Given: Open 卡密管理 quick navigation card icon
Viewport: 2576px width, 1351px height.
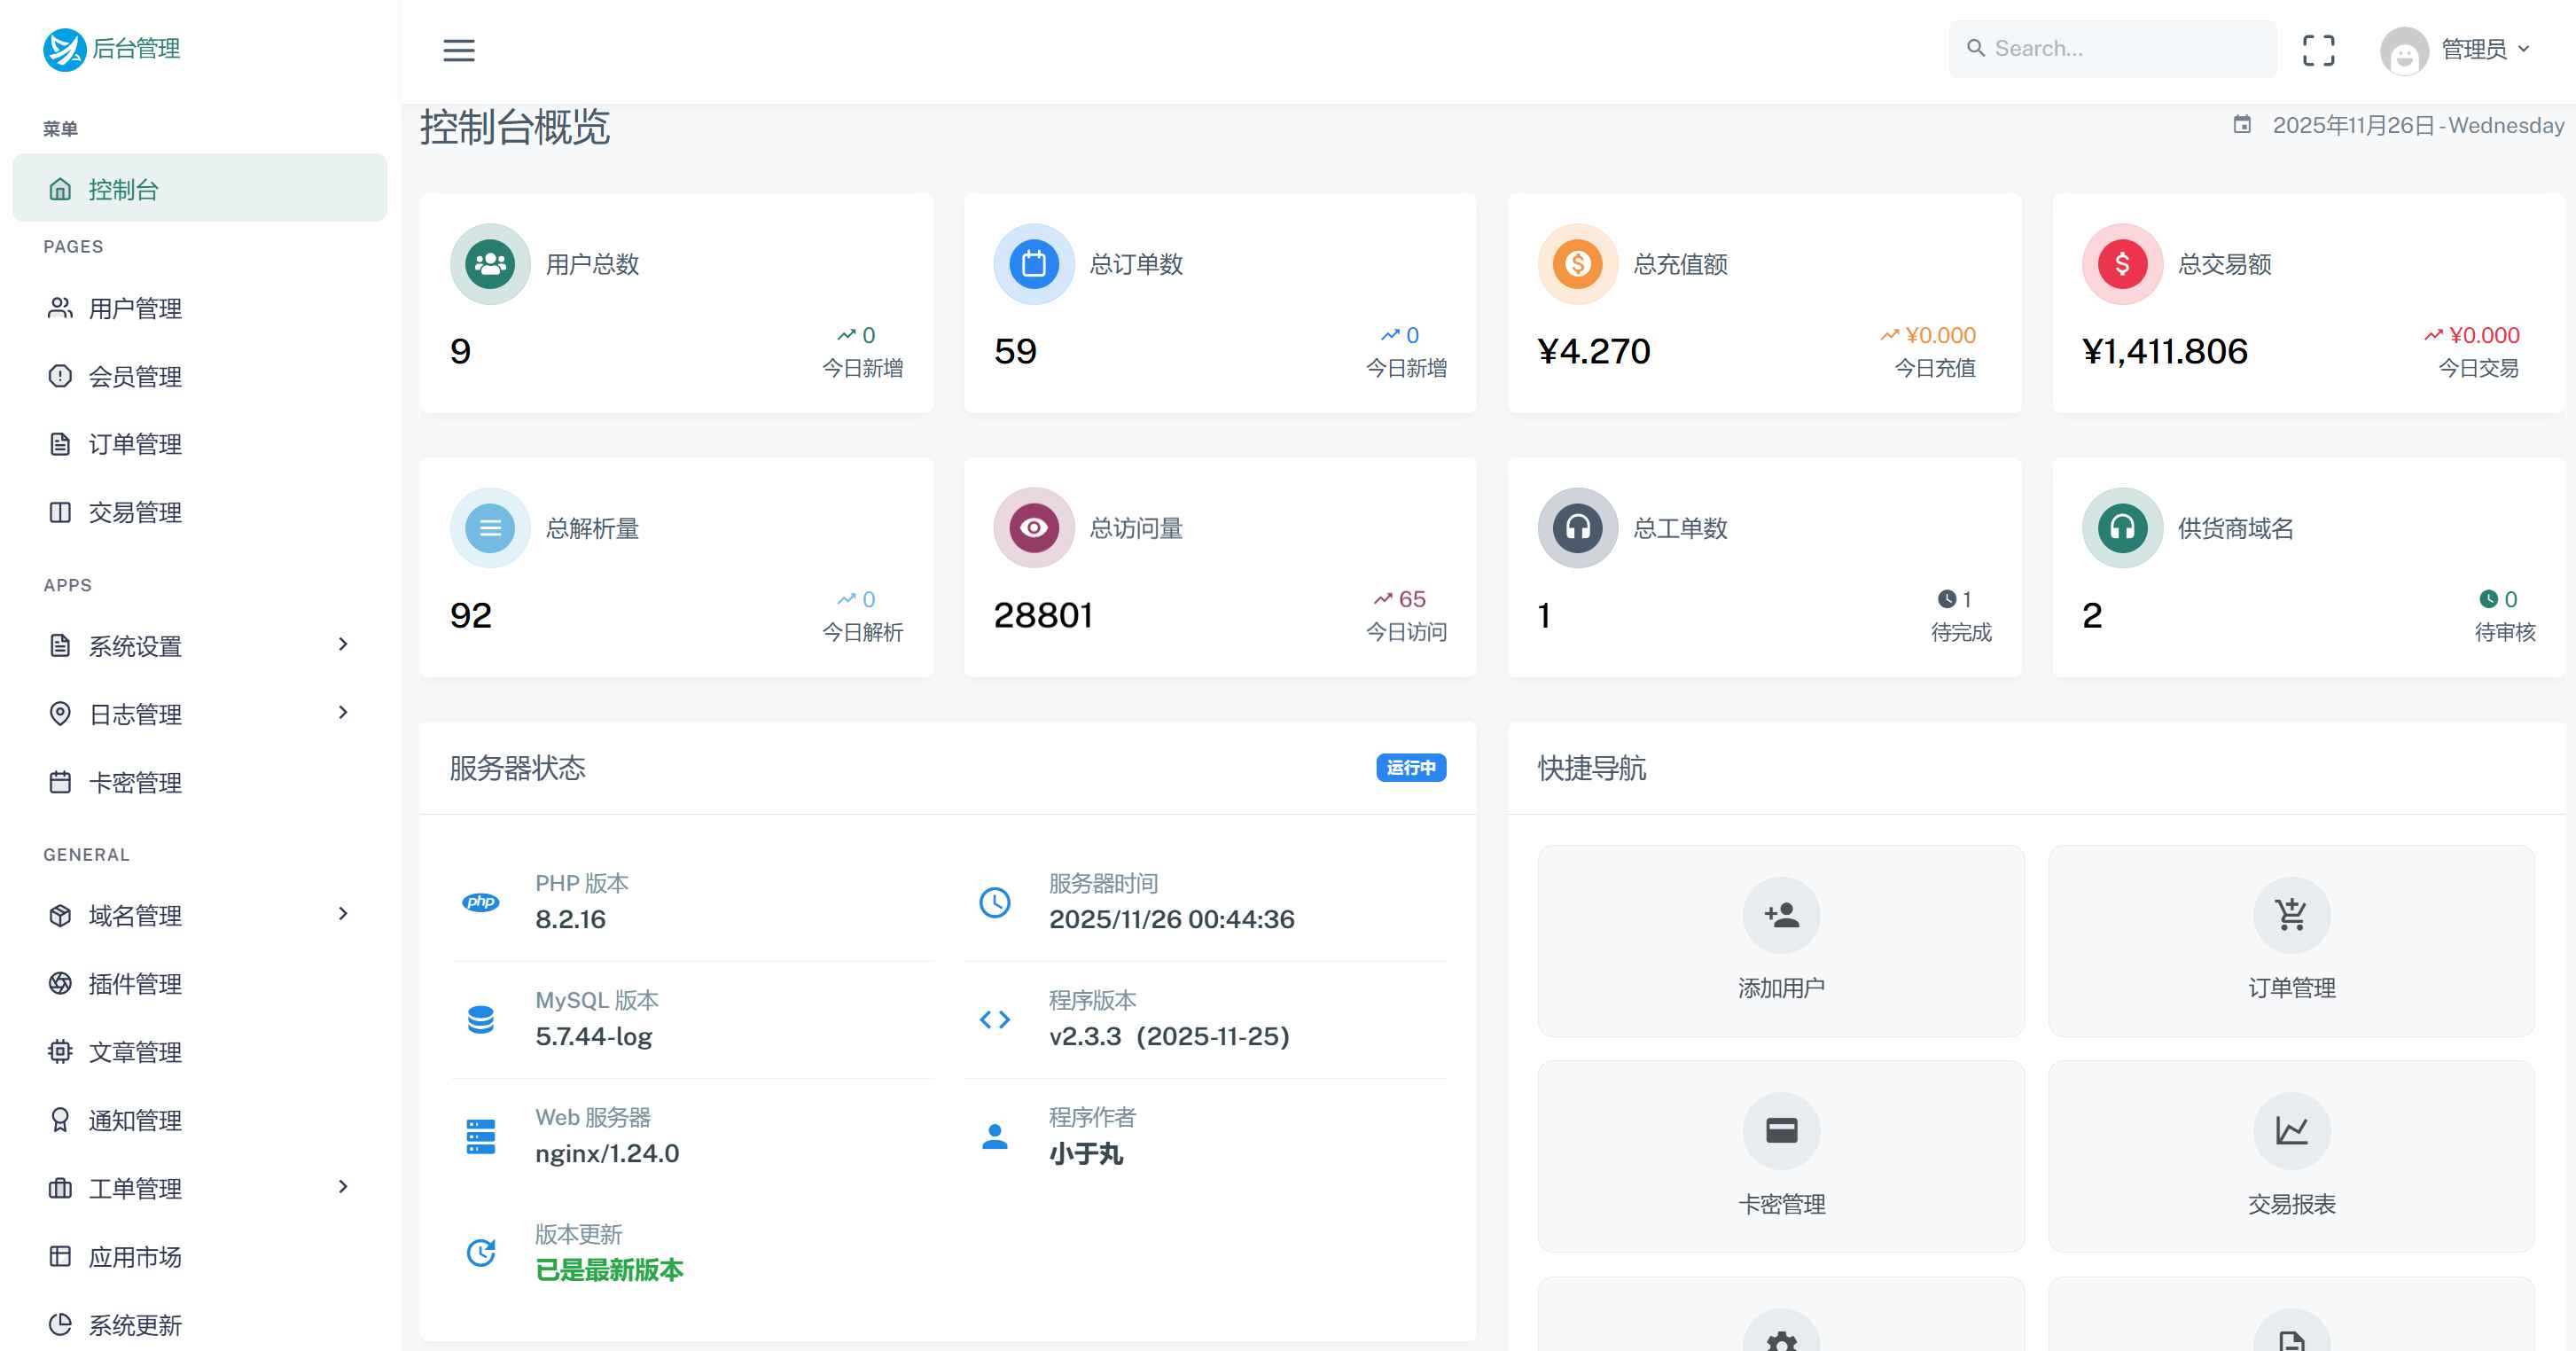Looking at the screenshot, I should (1781, 1131).
